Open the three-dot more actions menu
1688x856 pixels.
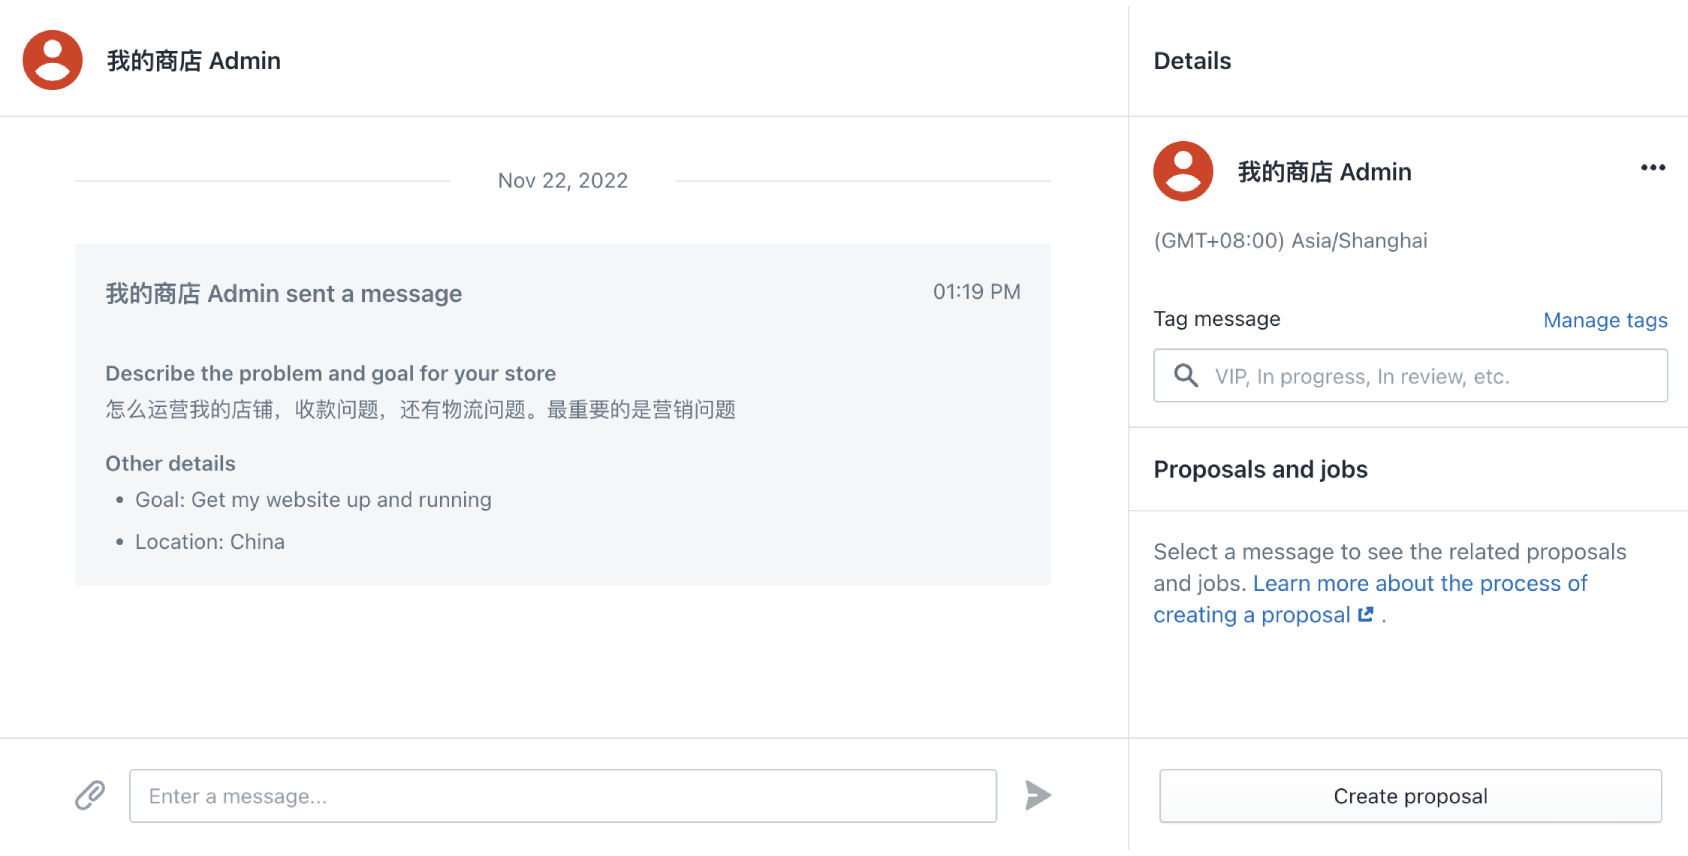pyautogui.click(x=1652, y=168)
